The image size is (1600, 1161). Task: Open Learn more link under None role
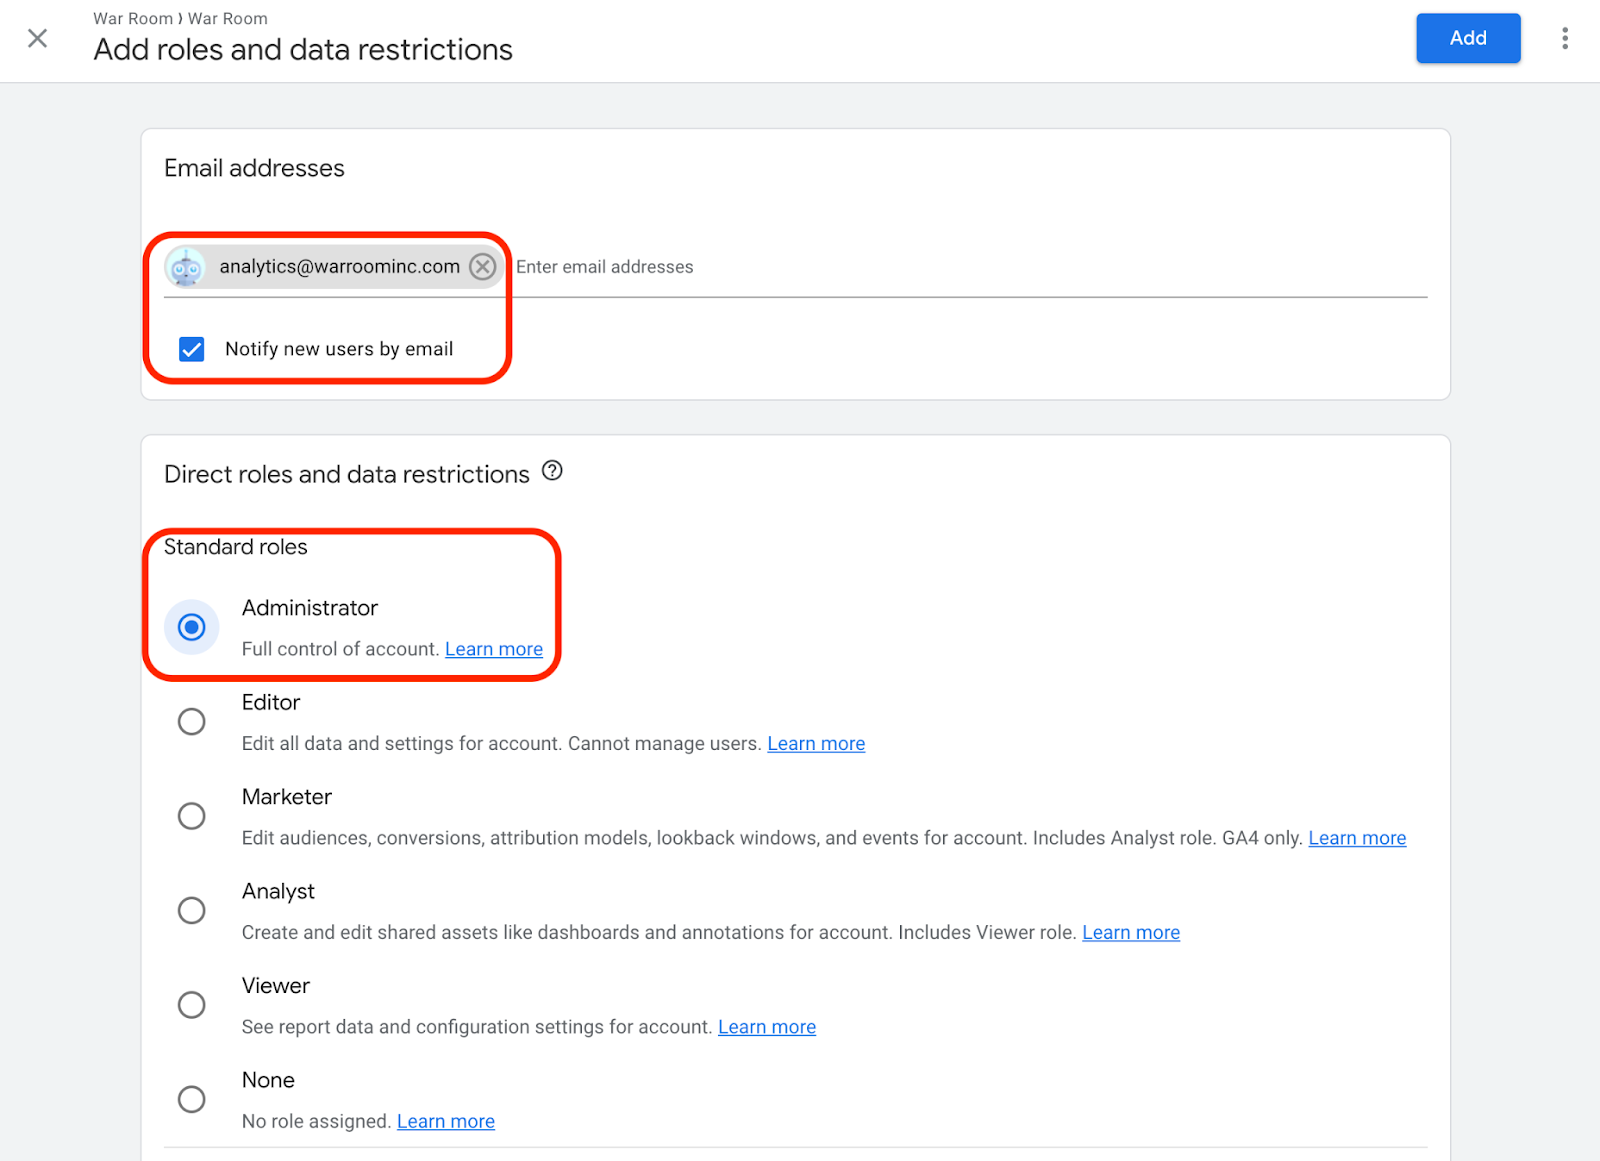(x=446, y=1122)
